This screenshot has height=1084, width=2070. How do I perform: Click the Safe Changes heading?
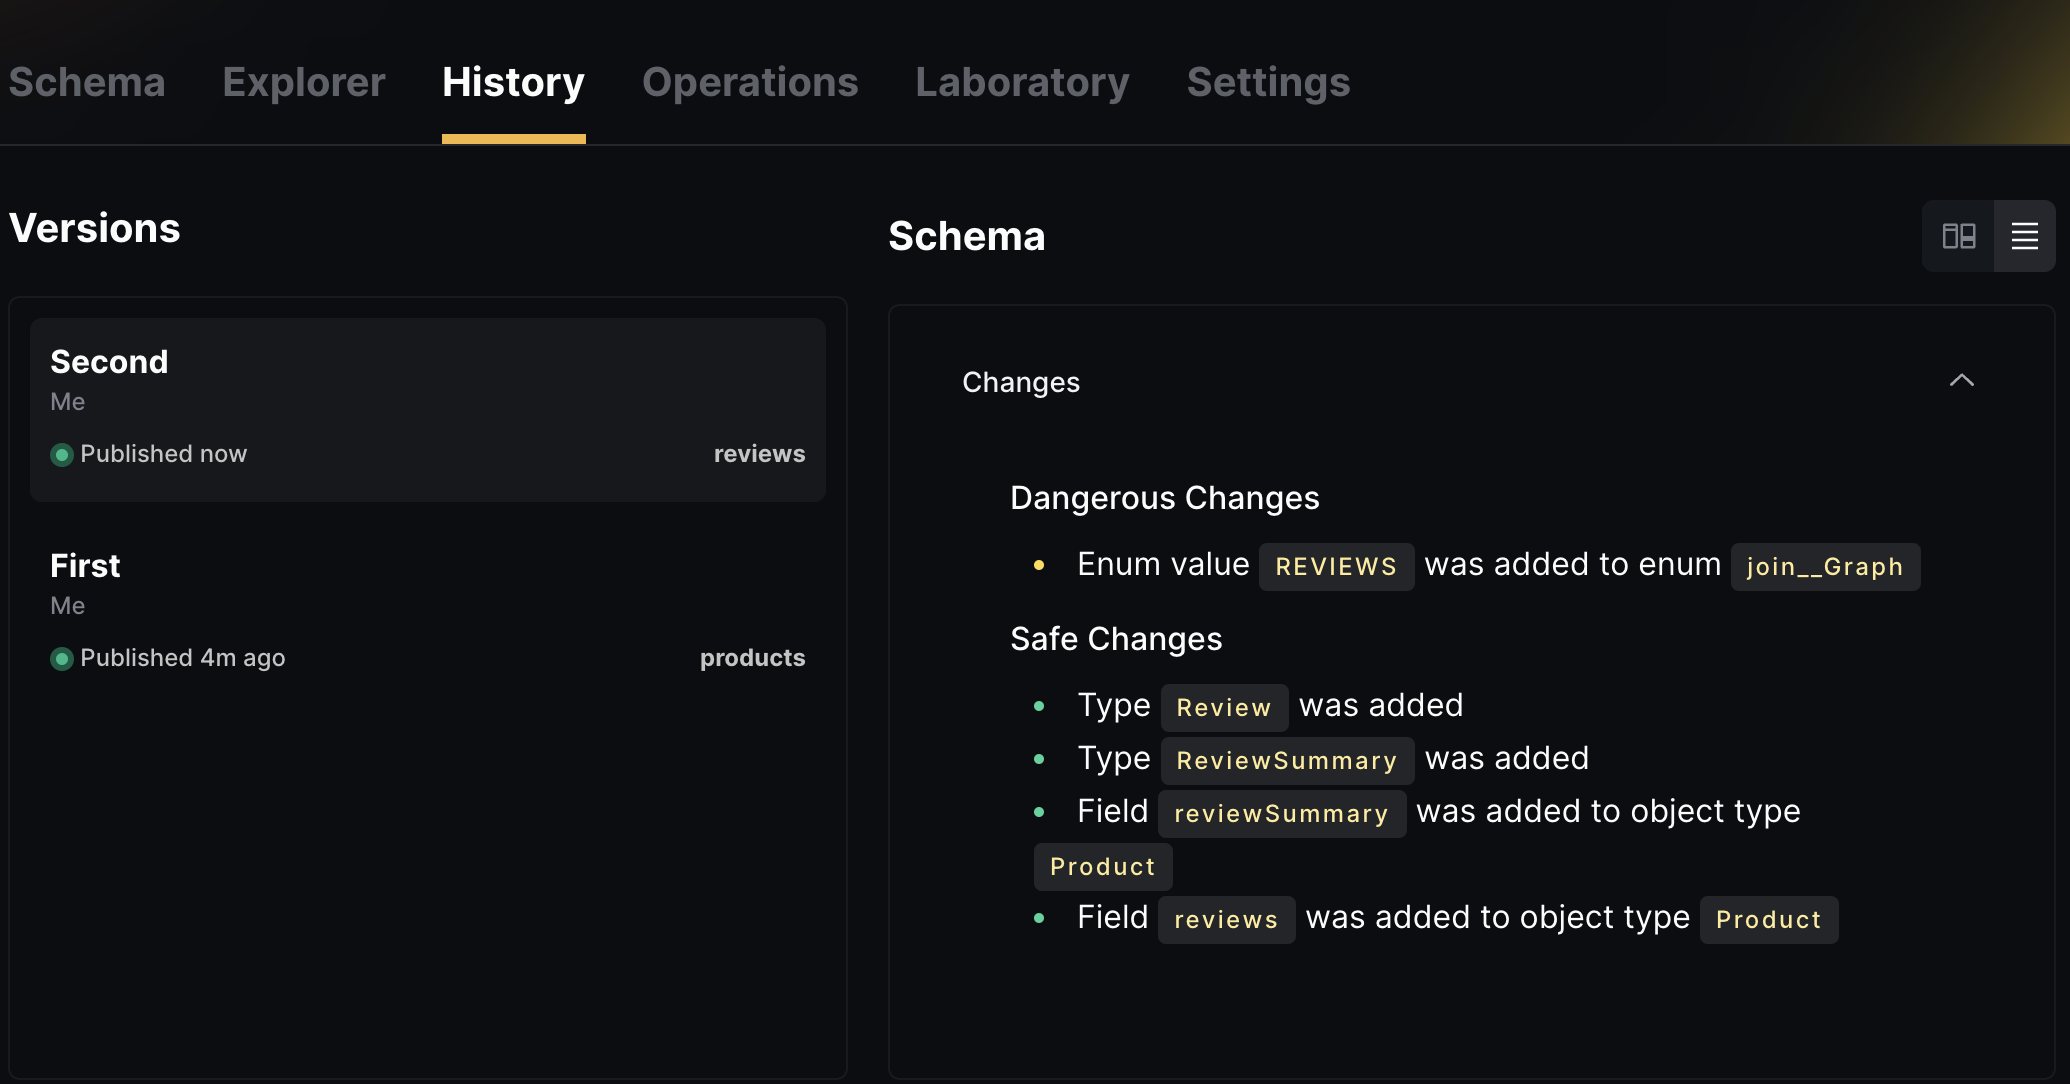click(x=1116, y=639)
